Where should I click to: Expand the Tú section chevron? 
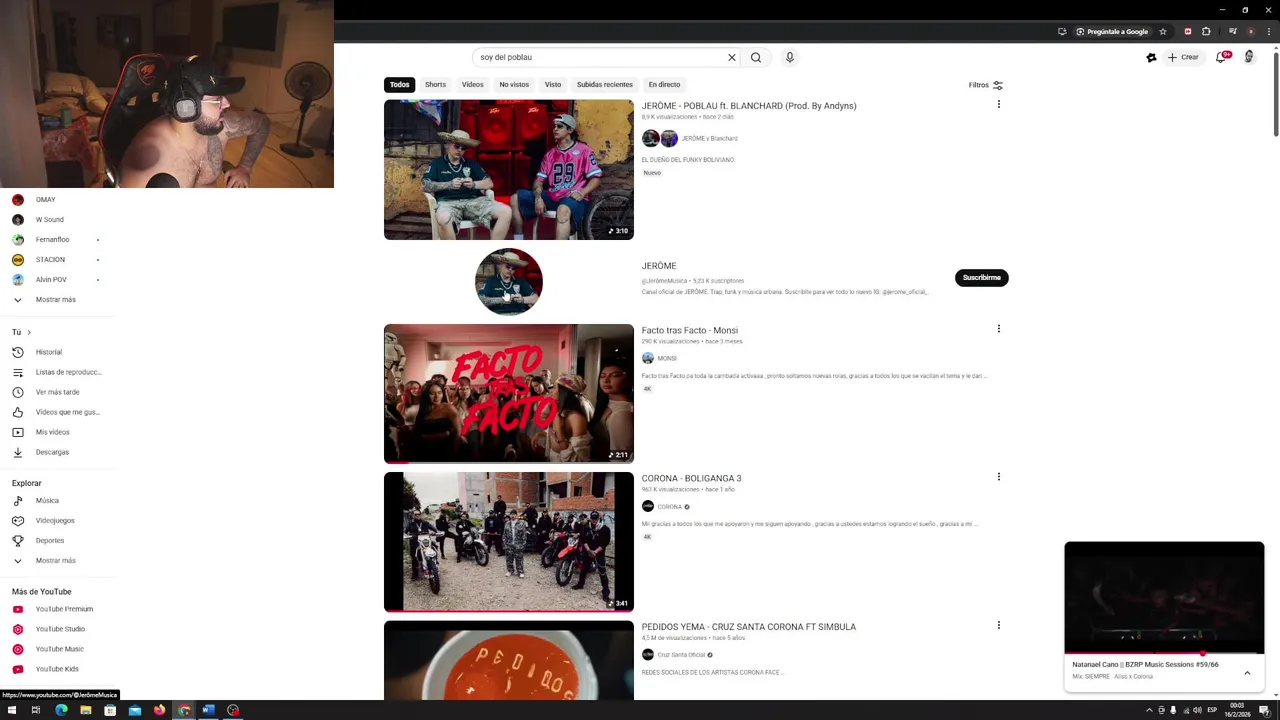pyautogui.click(x=29, y=332)
